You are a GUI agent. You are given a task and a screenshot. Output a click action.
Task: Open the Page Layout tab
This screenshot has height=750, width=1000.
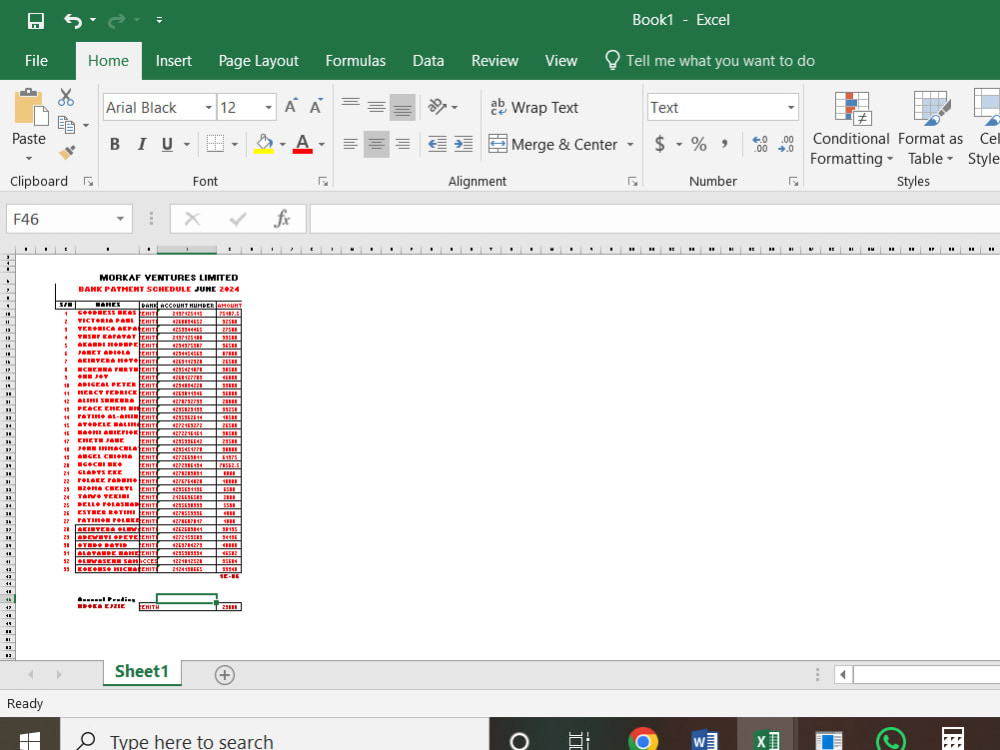pyautogui.click(x=258, y=61)
